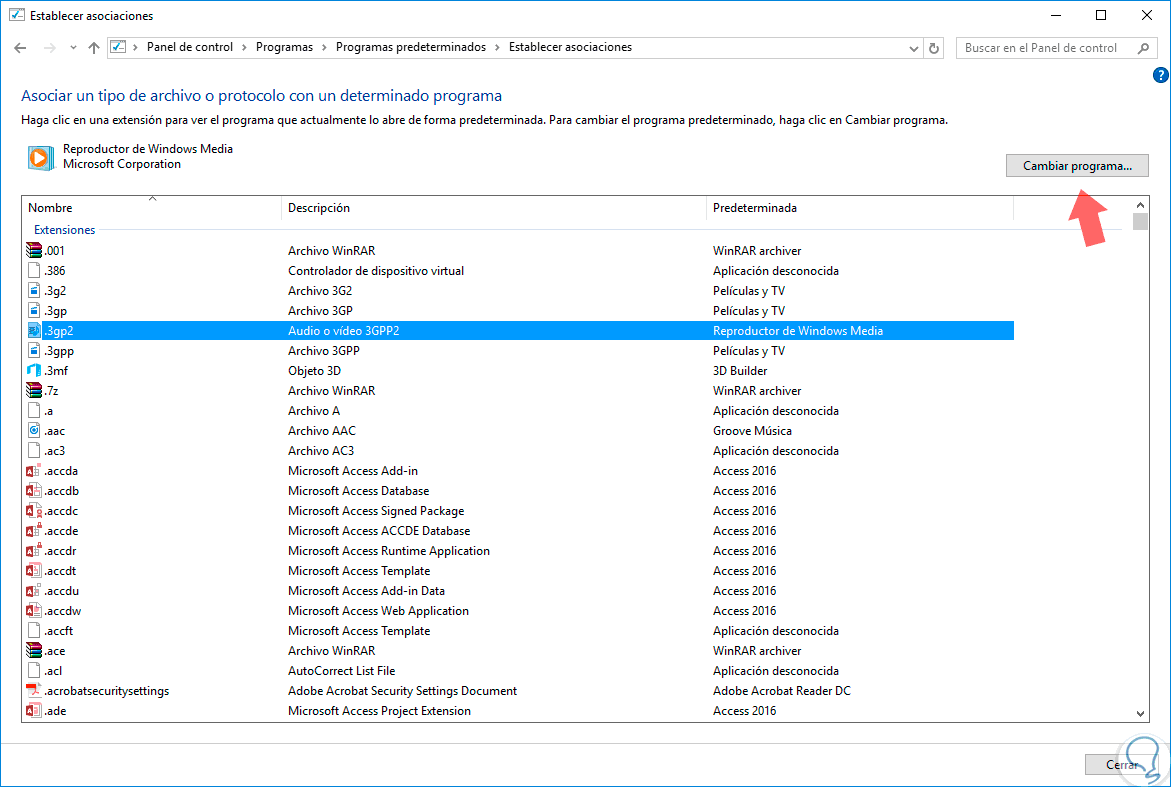Image resolution: width=1171 pixels, height=787 pixels.
Task: Open the address bar history dropdown
Action: 913,48
